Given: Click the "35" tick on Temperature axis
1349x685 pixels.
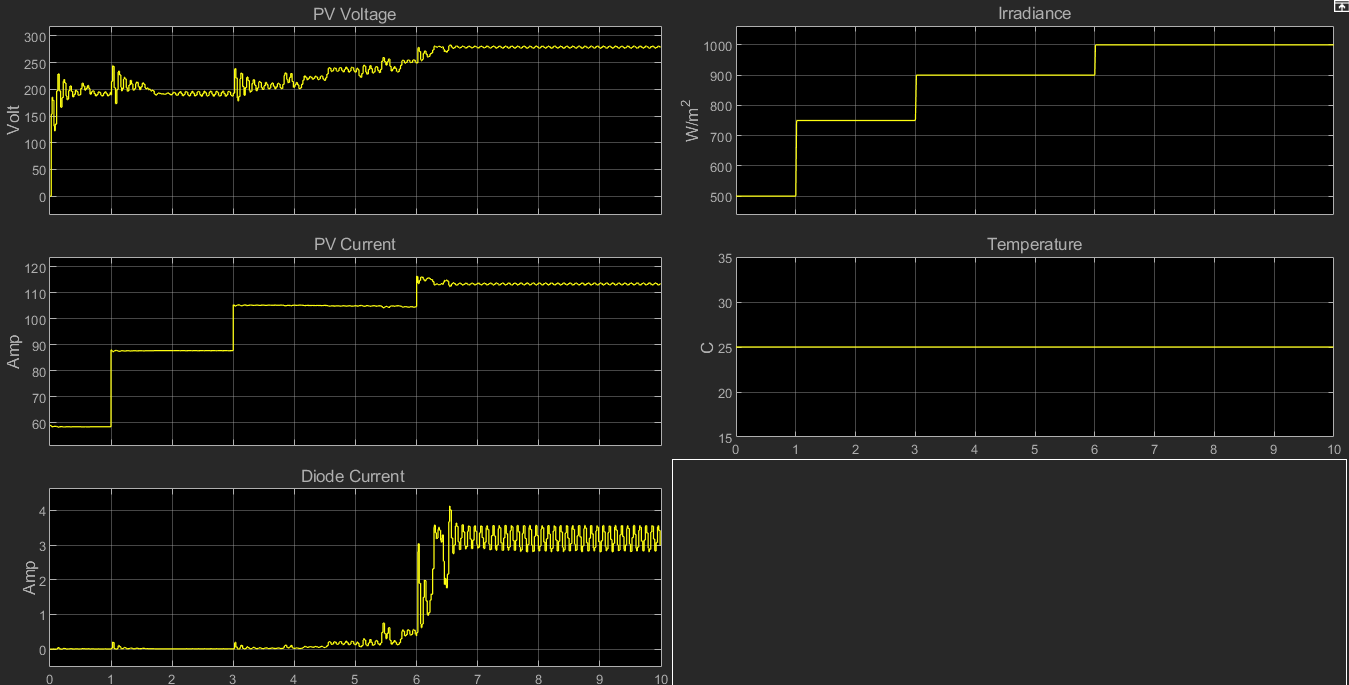Looking at the screenshot, I should (x=723, y=259).
